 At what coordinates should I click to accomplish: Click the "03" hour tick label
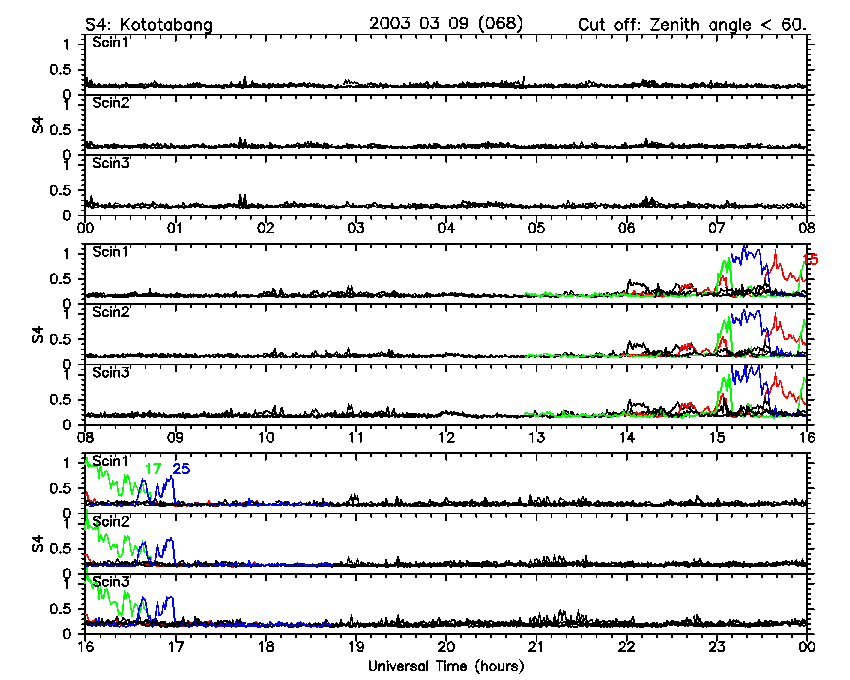356,228
